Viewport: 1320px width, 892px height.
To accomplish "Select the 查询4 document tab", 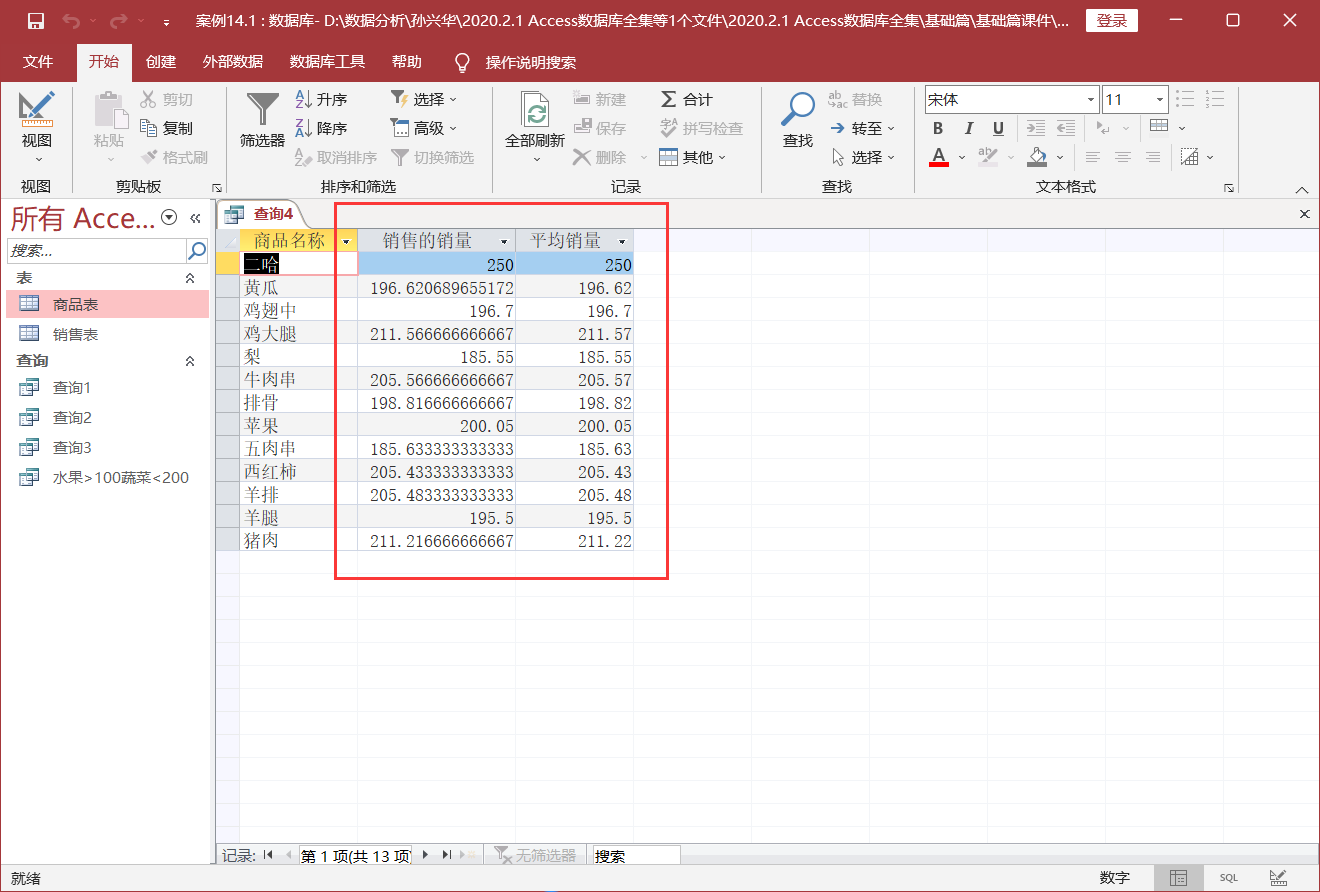I will (262, 214).
